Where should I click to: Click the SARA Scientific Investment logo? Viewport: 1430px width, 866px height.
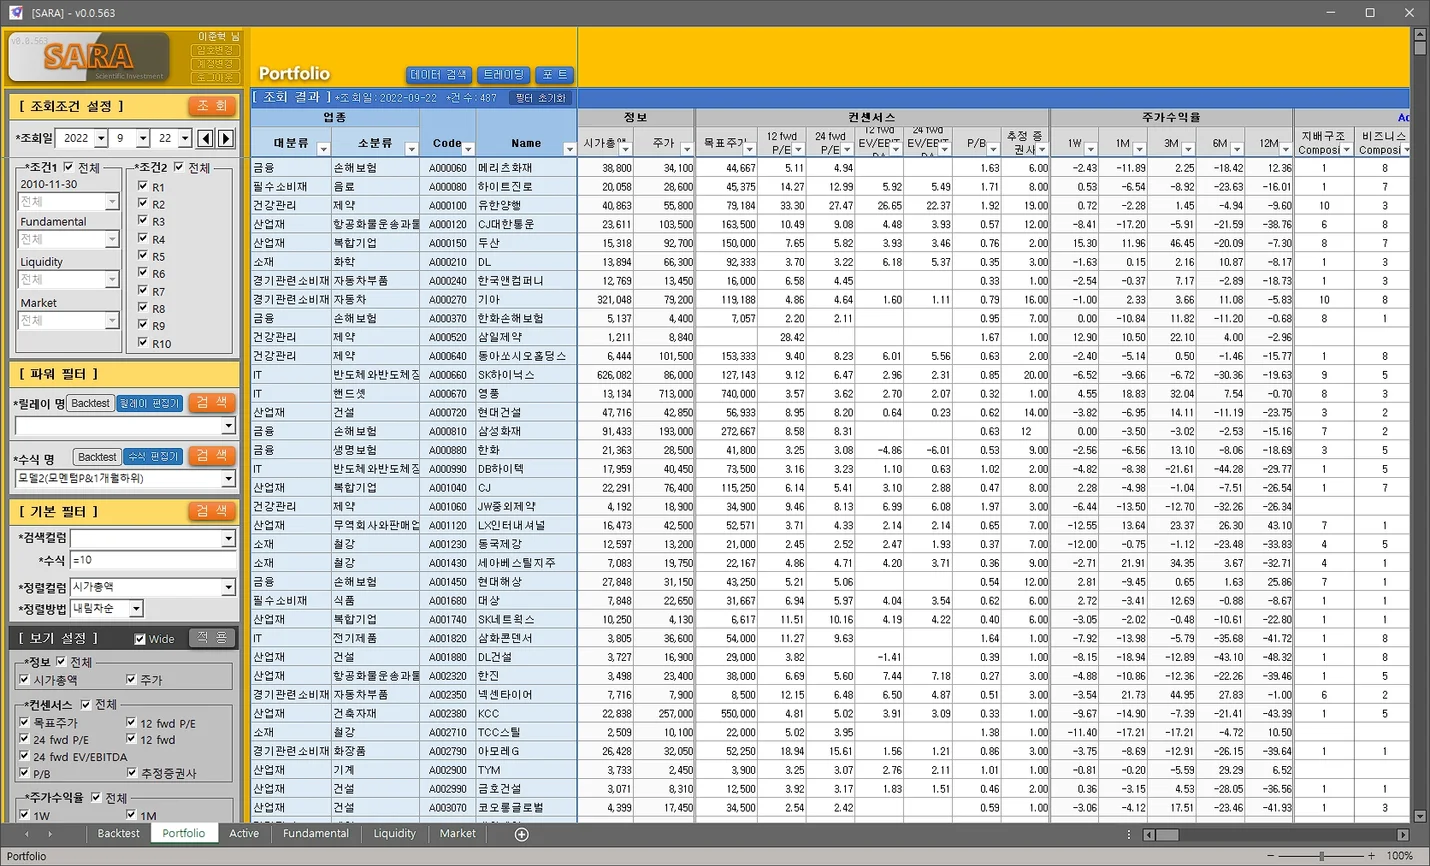click(x=89, y=57)
